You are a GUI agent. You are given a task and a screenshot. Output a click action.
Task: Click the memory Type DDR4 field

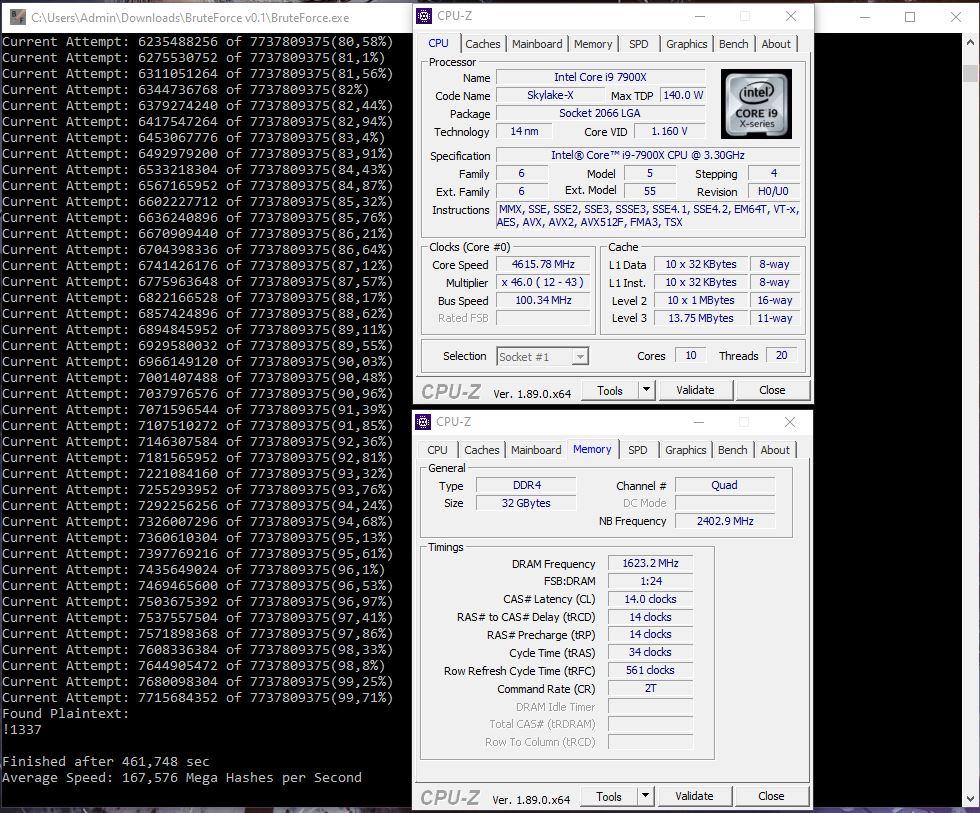coord(526,486)
